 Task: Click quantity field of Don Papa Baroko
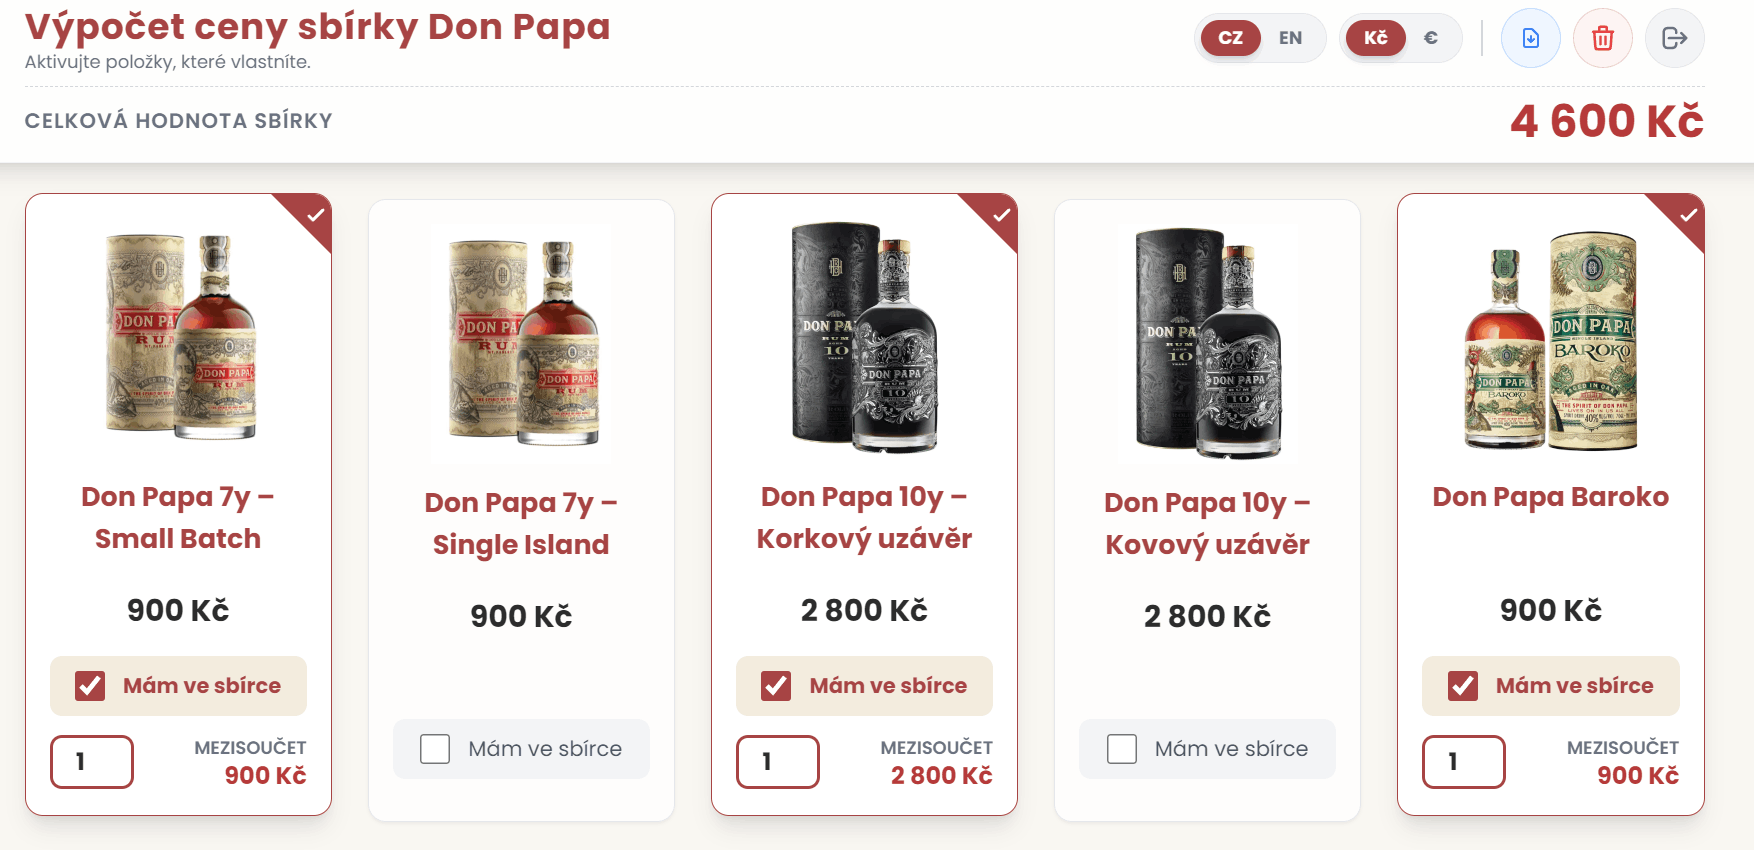coord(1464,762)
